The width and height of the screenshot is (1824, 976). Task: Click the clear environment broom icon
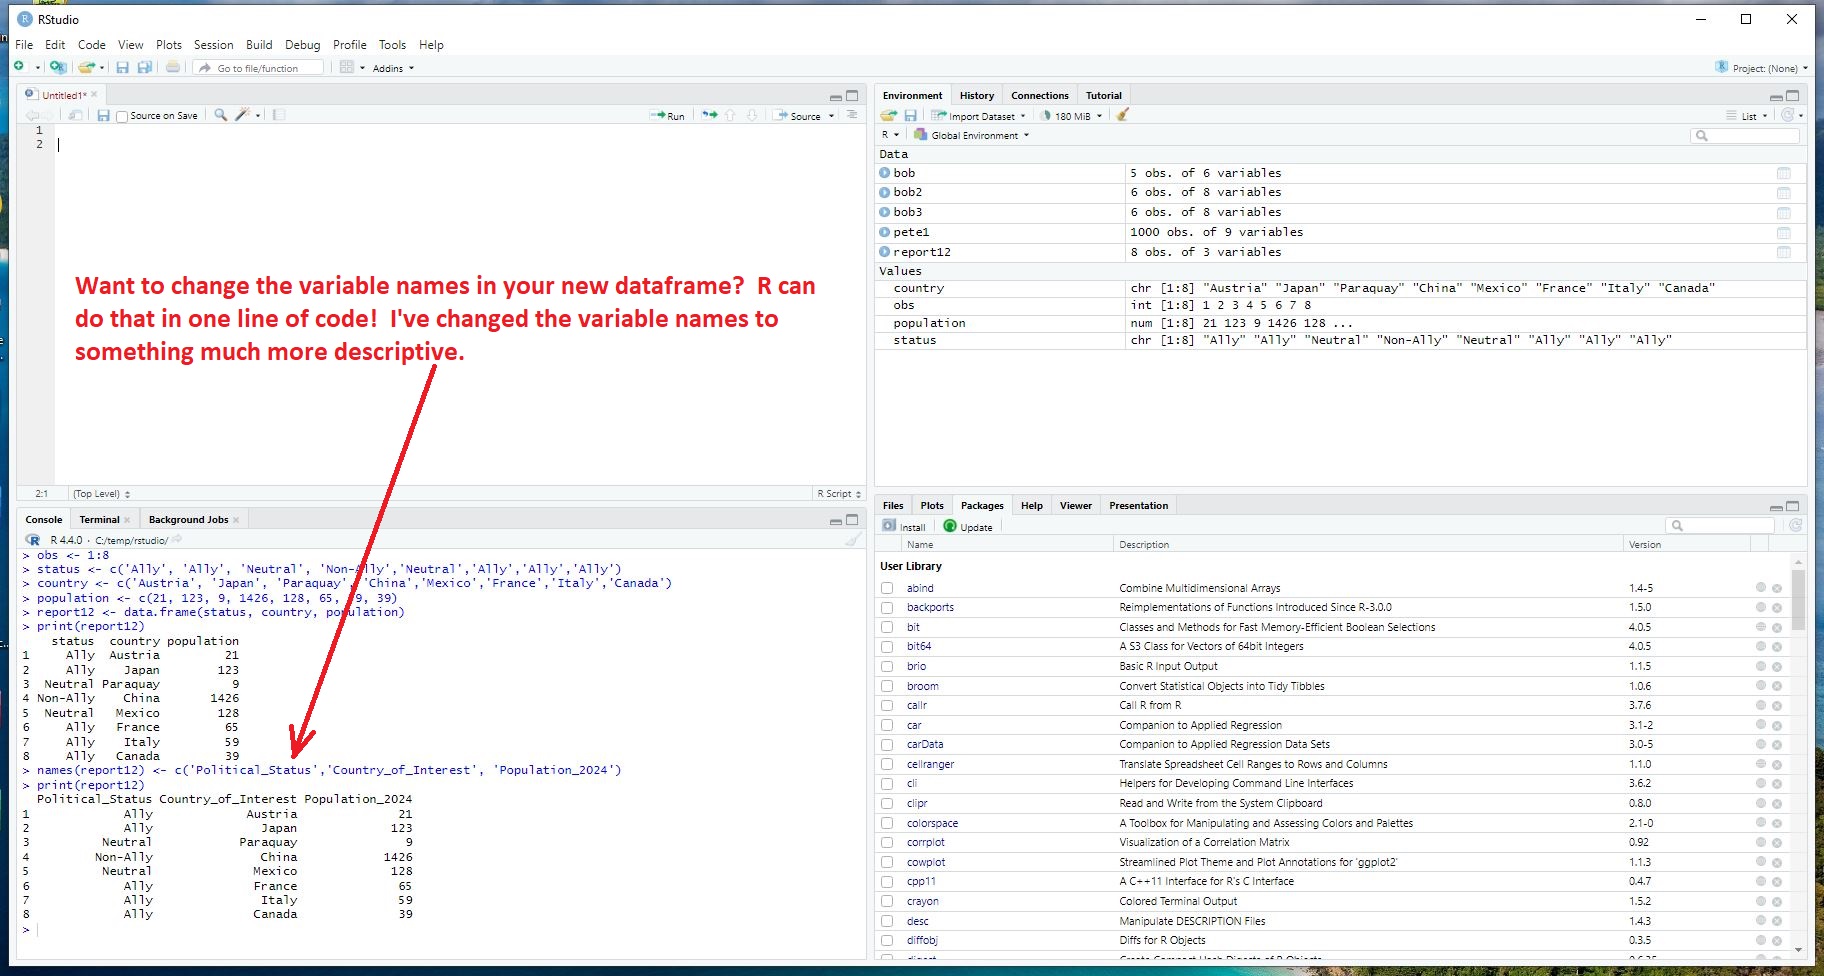1122,115
